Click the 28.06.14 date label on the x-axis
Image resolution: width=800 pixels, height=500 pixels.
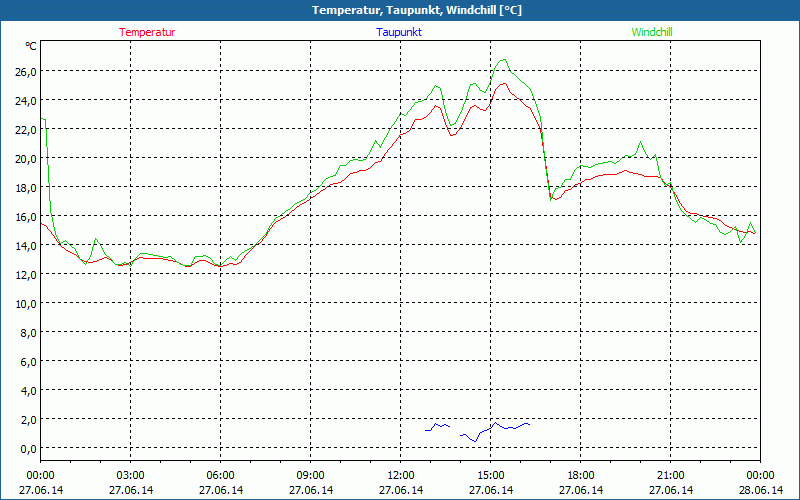(x=761, y=490)
